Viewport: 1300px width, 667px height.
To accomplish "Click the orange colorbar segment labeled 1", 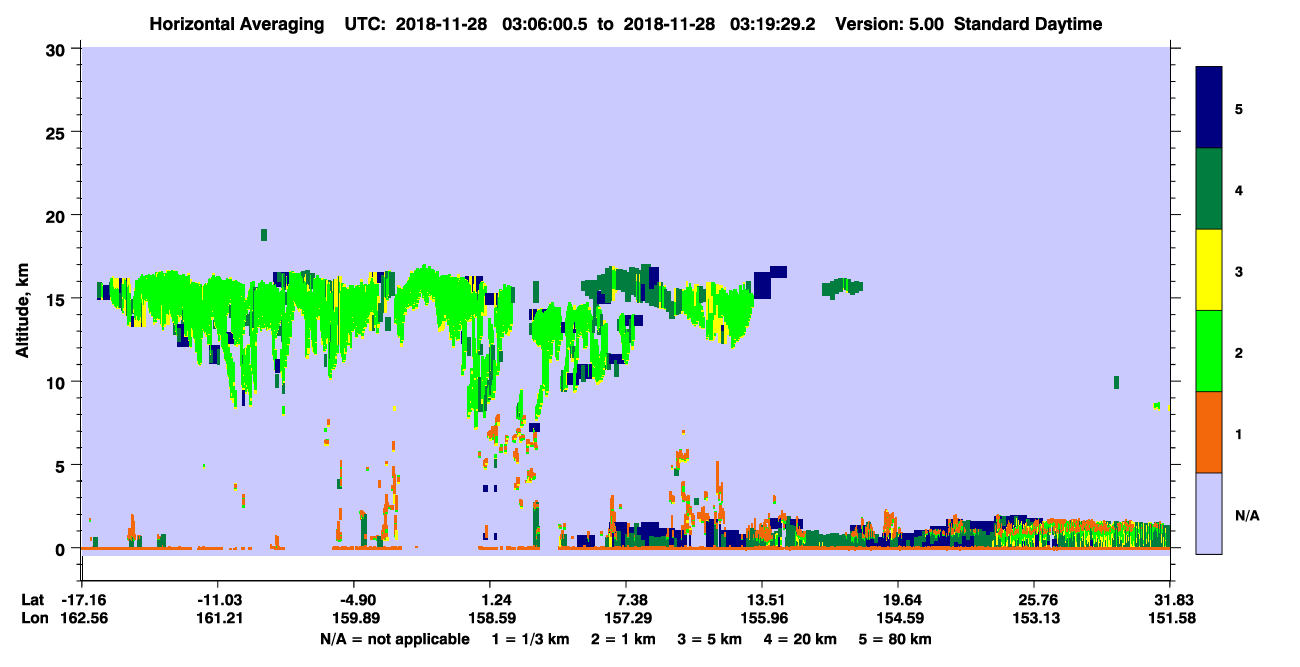I will pyautogui.click(x=1209, y=432).
